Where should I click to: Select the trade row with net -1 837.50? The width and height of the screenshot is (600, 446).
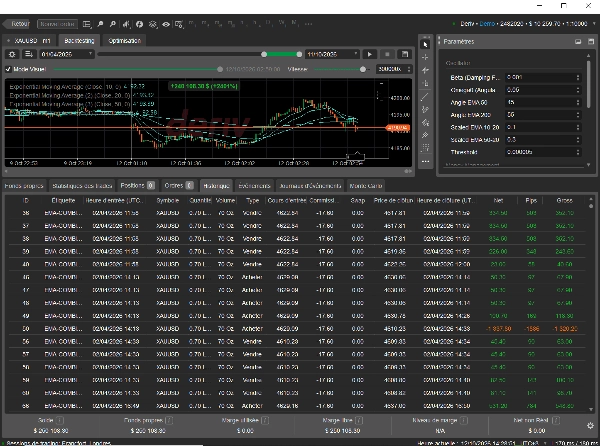click(295, 329)
